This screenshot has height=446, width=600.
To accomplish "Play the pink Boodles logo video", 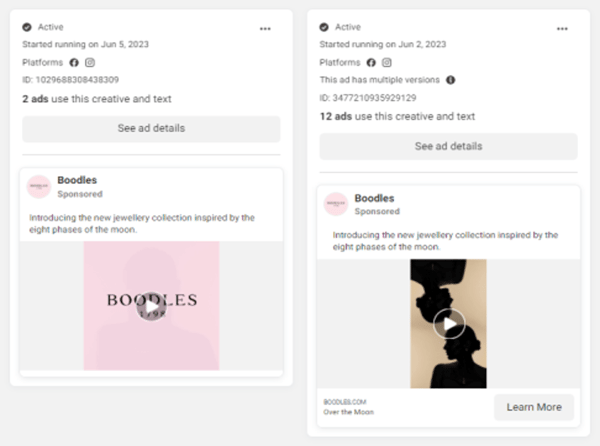I will 150,305.
